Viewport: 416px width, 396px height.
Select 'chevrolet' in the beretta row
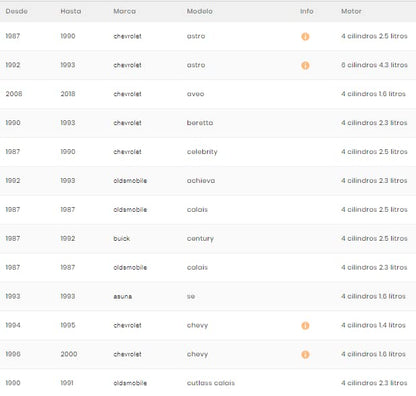pyautogui.click(x=127, y=123)
